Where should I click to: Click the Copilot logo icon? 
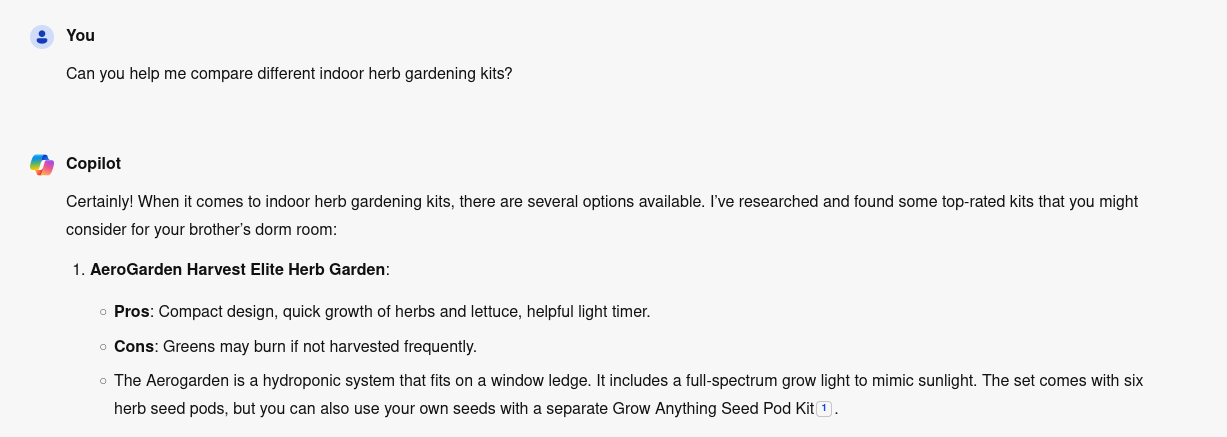coord(42,164)
